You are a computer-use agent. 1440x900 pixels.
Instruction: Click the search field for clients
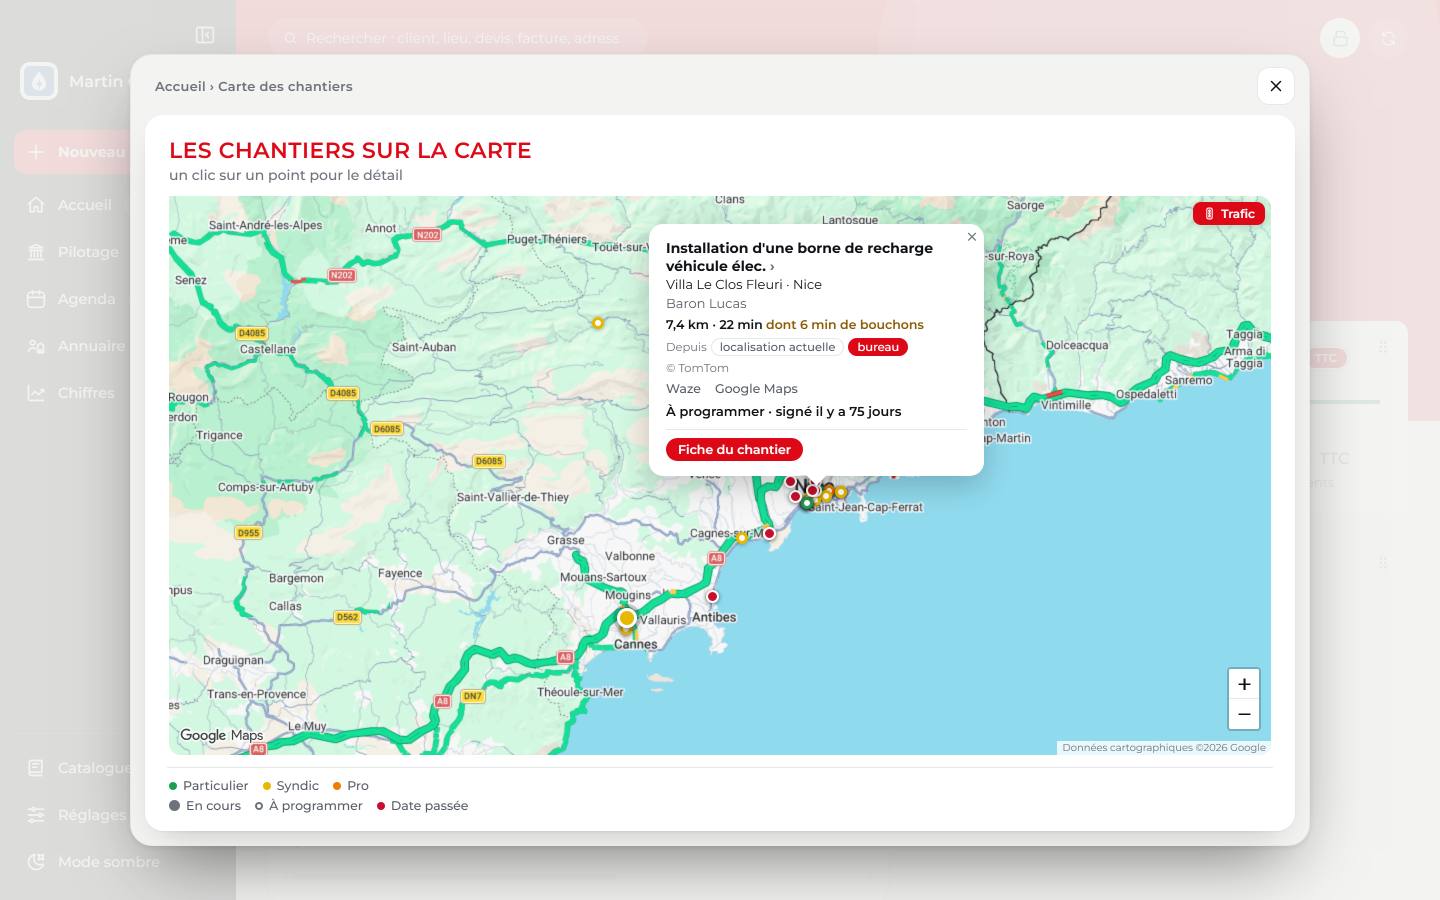pyautogui.click(x=457, y=38)
